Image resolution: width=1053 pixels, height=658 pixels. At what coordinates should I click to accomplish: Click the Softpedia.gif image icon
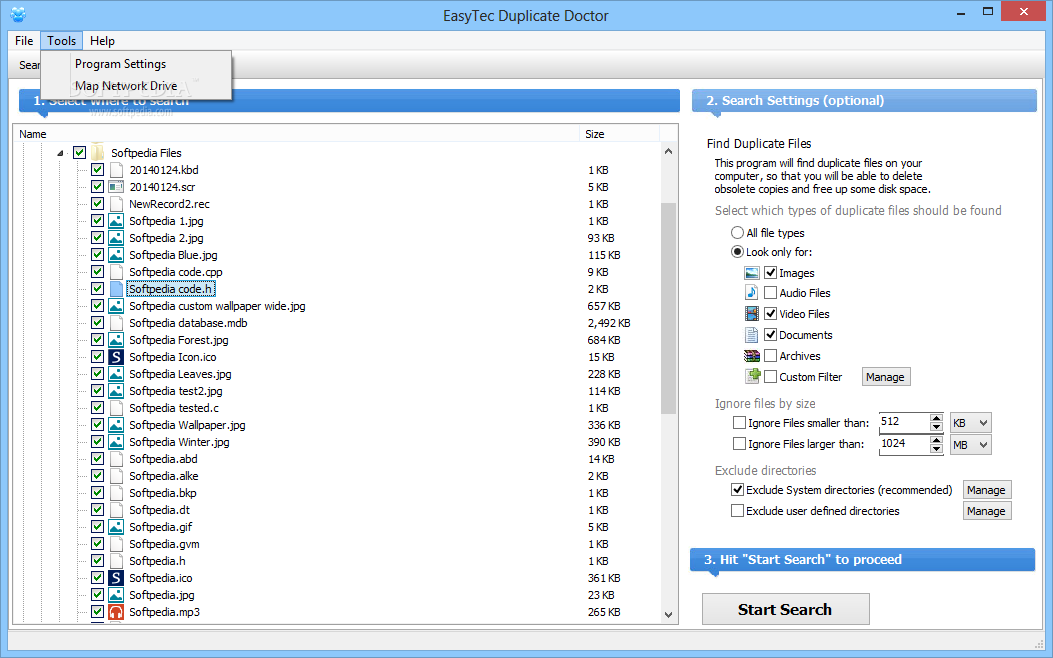(116, 526)
